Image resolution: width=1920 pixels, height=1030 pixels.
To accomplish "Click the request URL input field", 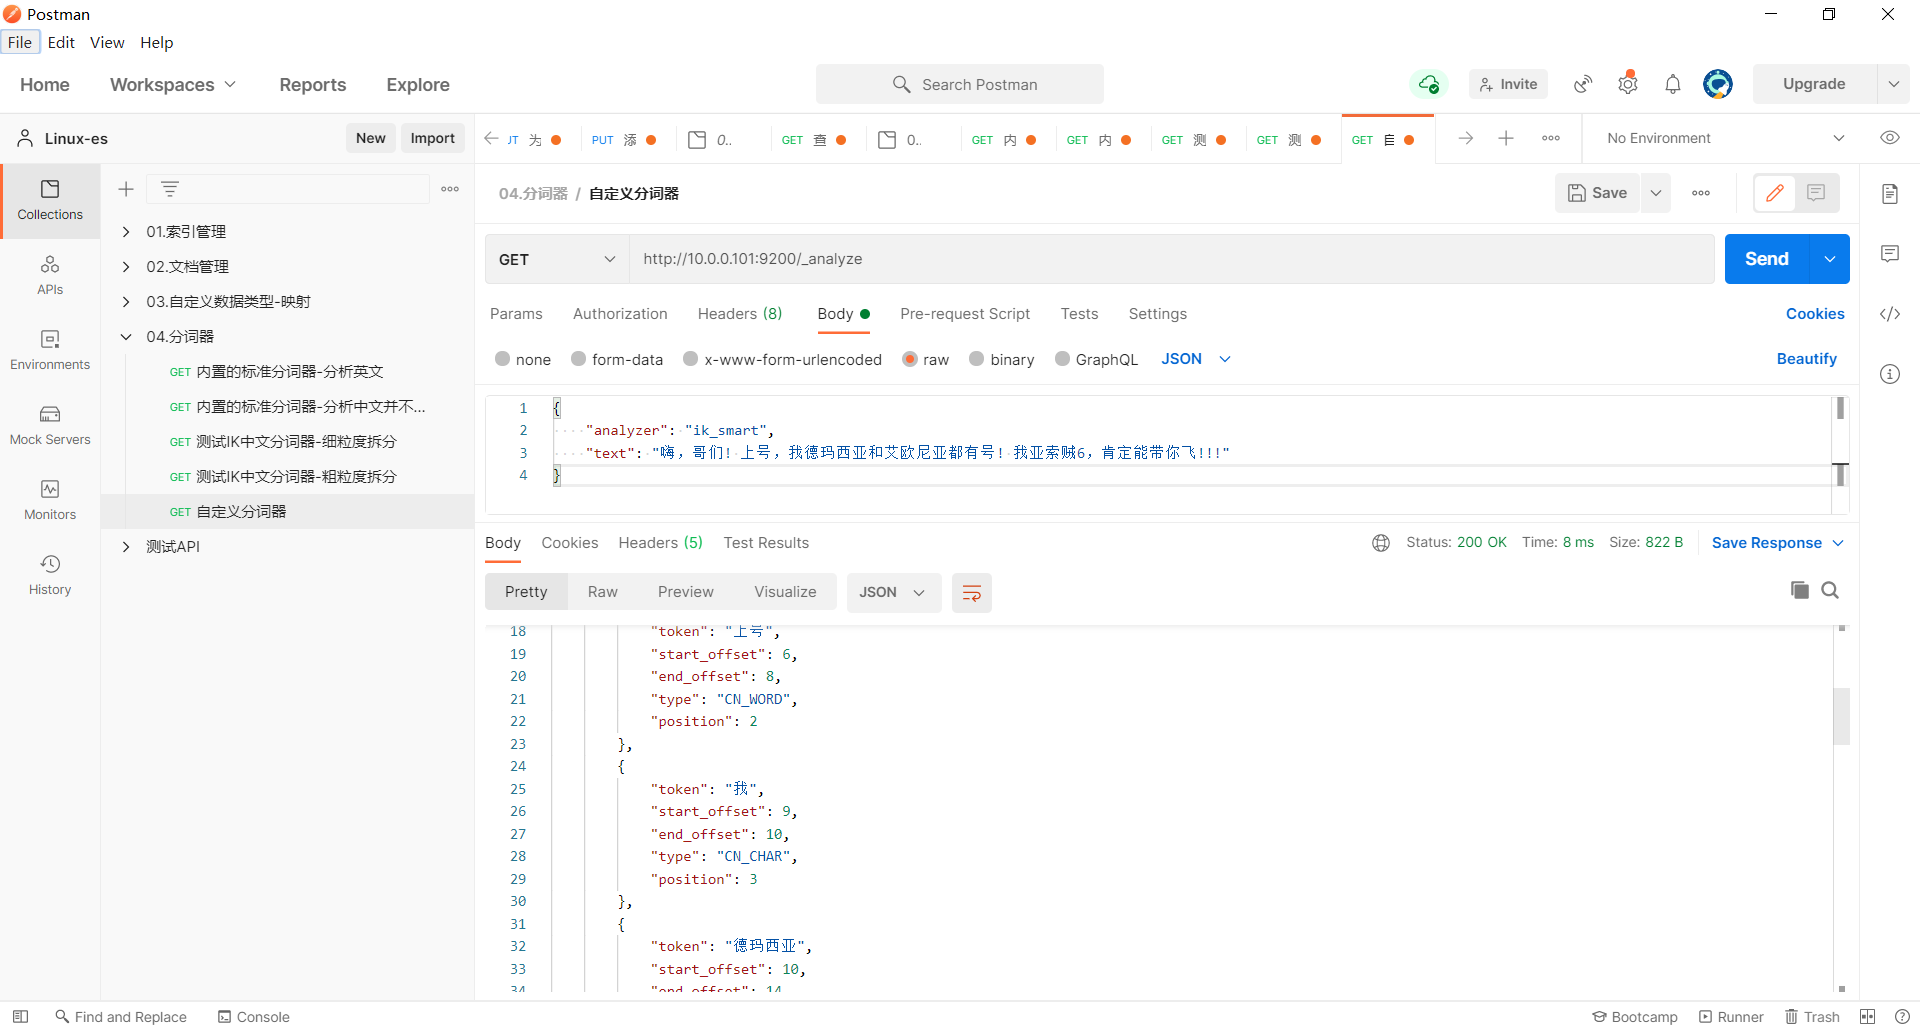I will point(1172,259).
